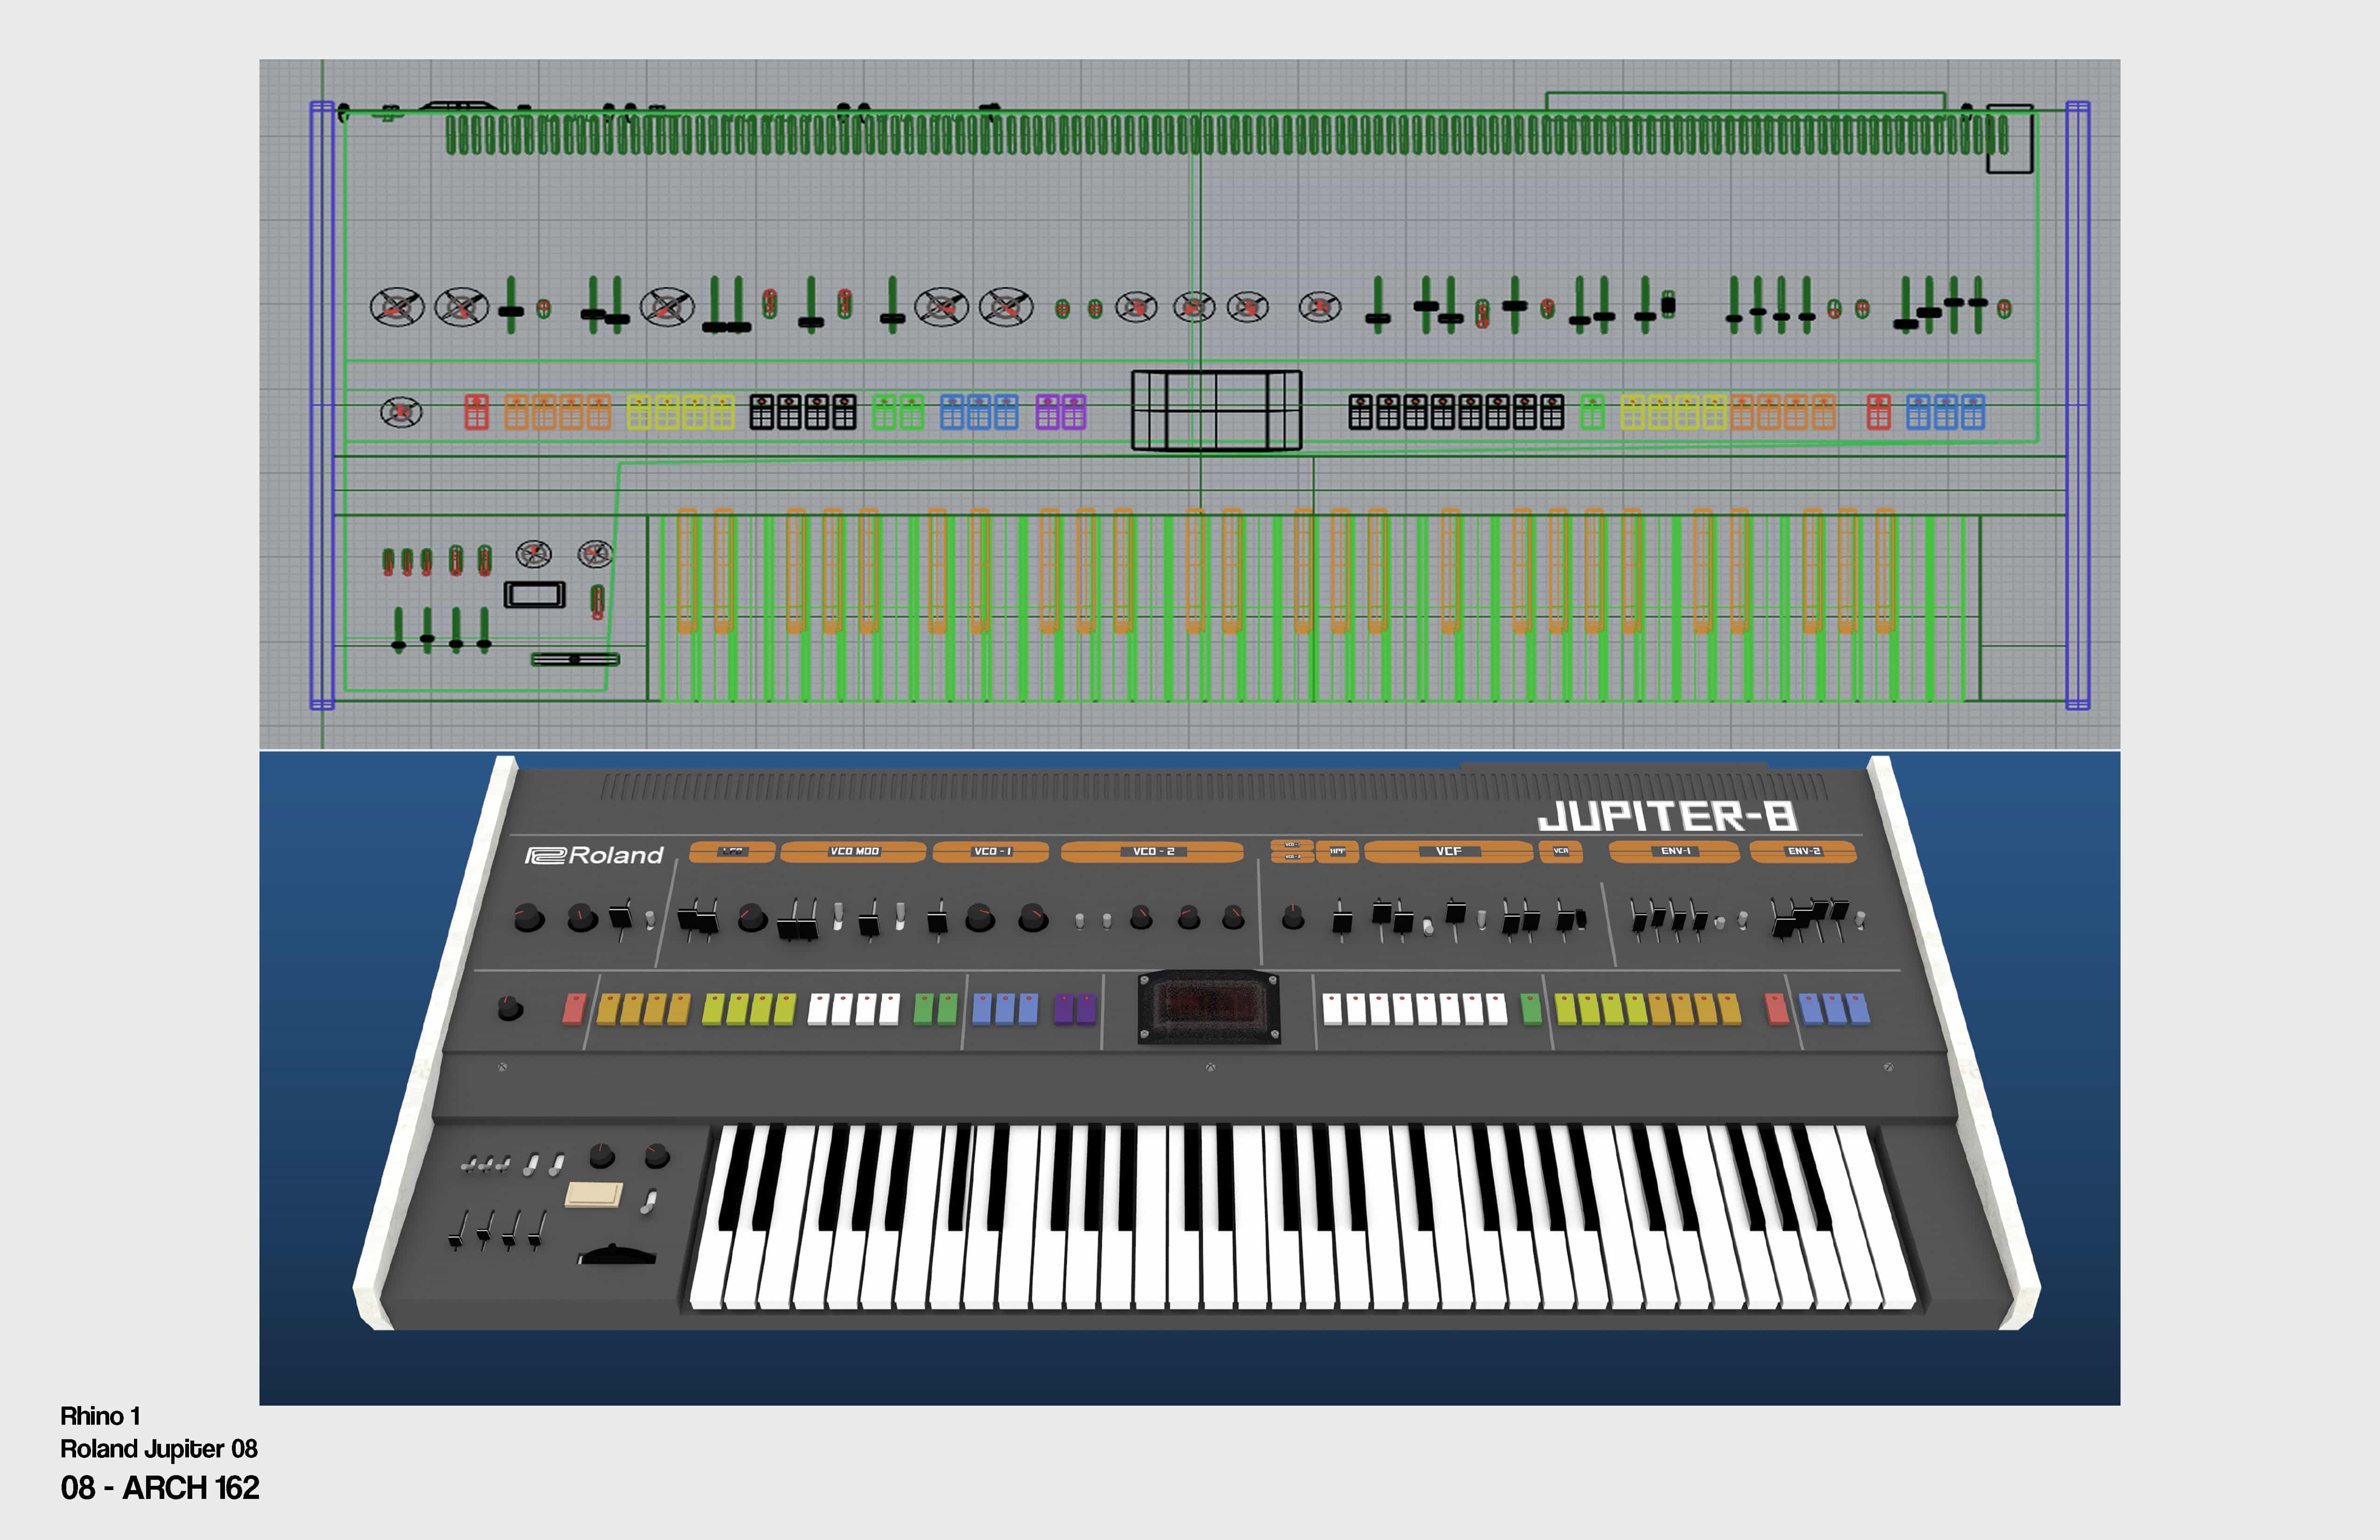
Task: Click the black pitch bender lever in the render
Action: pyautogui.click(x=617, y=1256)
